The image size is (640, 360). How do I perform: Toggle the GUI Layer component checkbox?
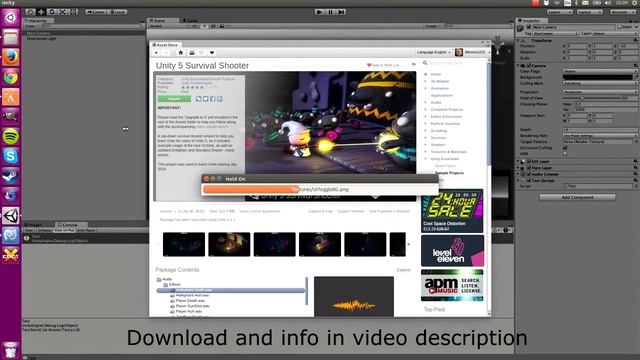529,162
